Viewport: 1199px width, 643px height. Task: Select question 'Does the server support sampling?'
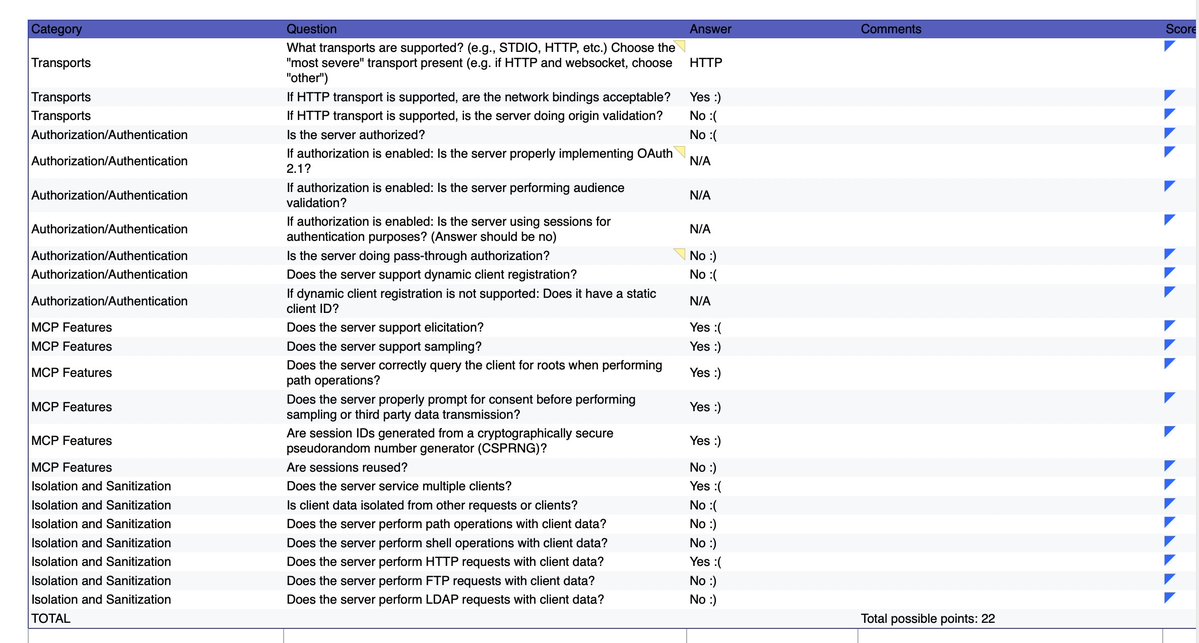384,346
